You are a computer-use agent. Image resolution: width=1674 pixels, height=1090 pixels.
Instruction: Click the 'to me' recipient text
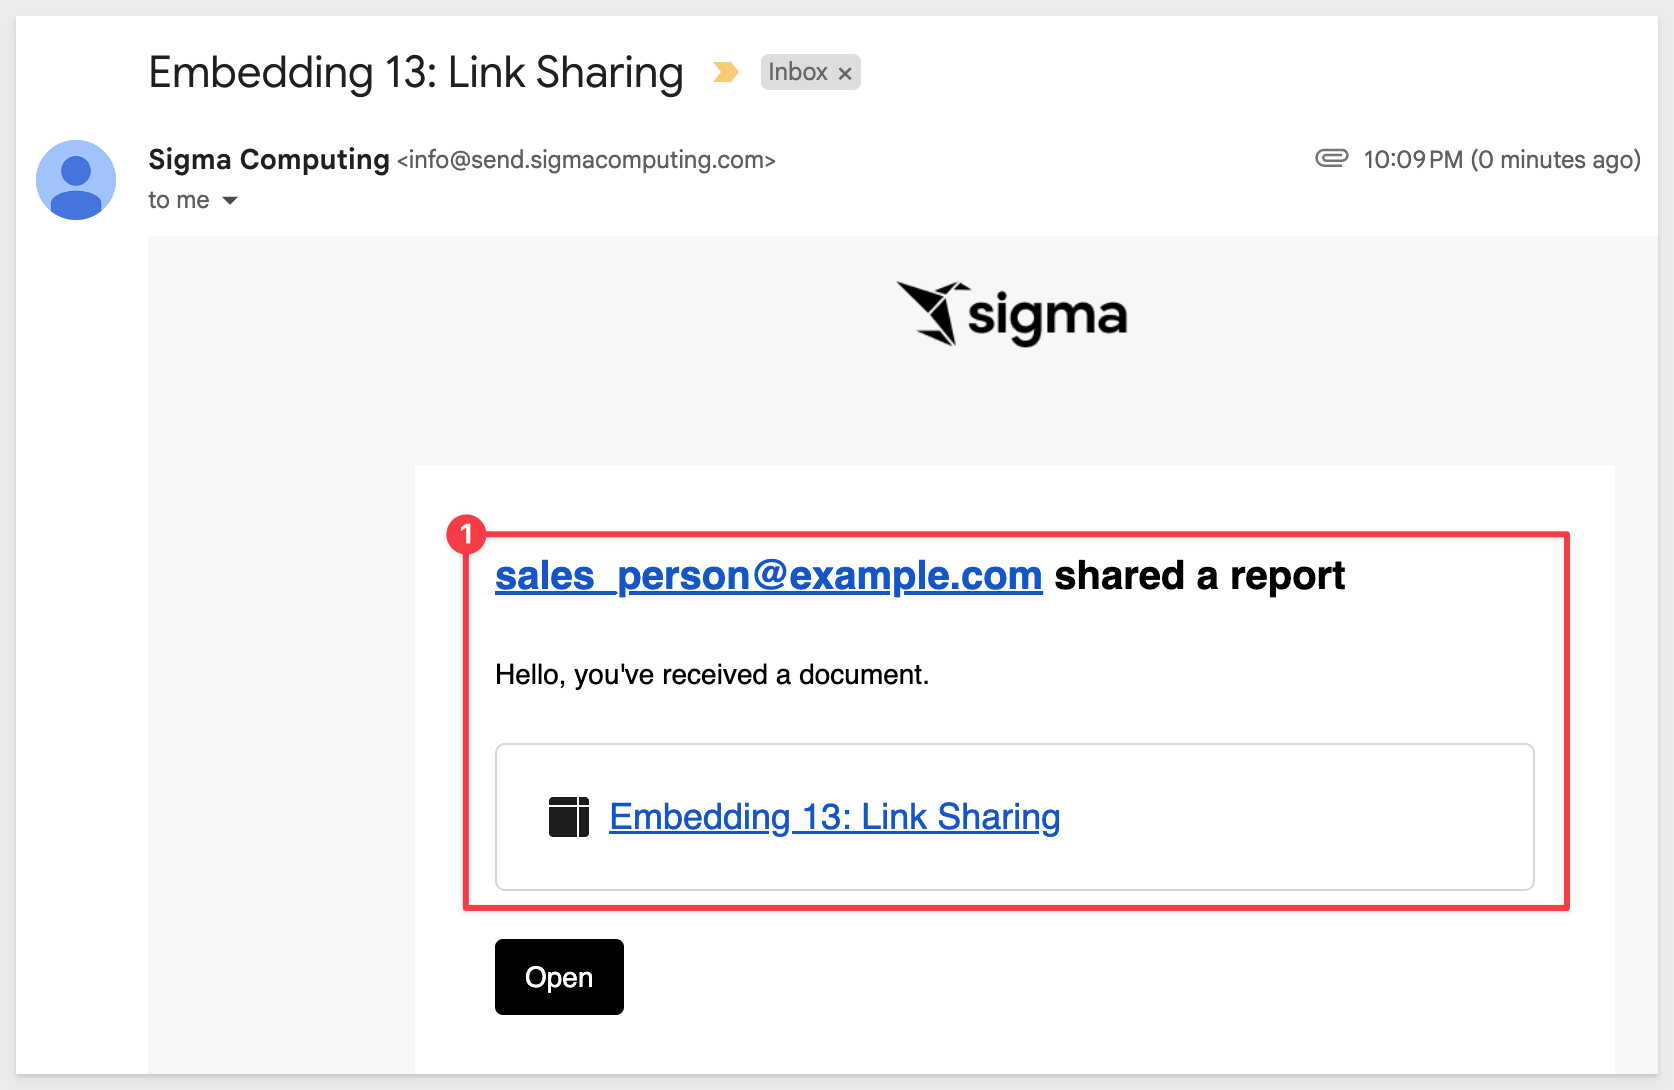point(179,200)
